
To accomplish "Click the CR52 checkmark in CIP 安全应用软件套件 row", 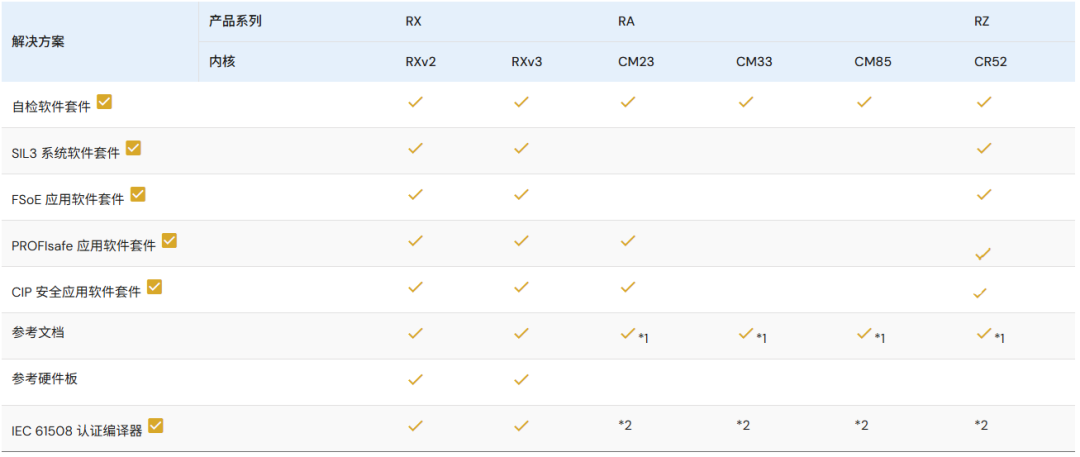I will pos(979,293).
